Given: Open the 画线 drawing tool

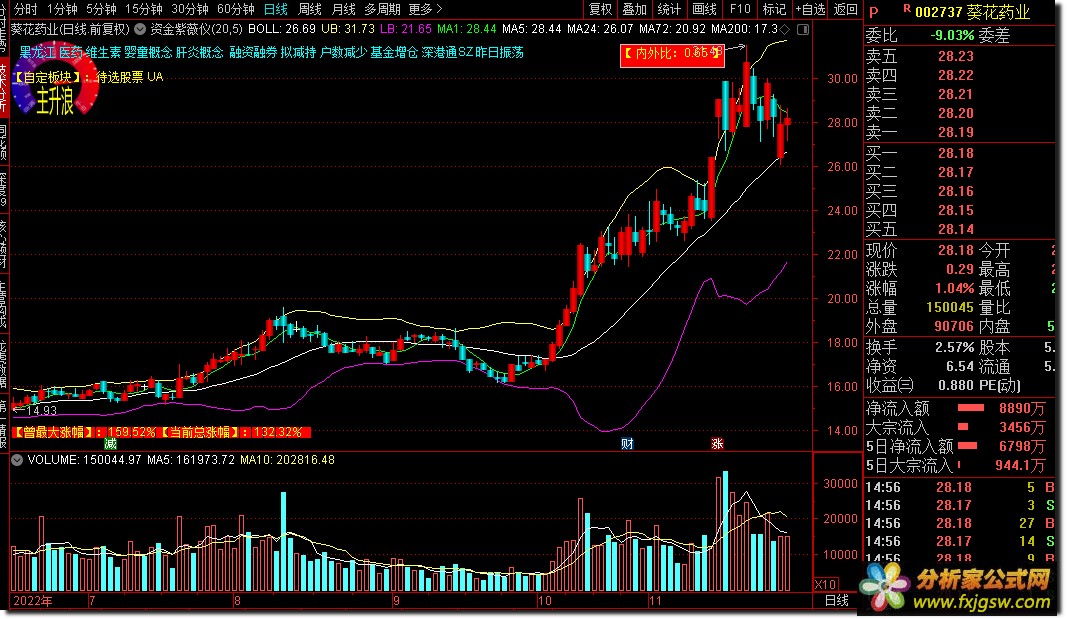Looking at the screenshot, I should pyautogui.click(x=704, y=9).
